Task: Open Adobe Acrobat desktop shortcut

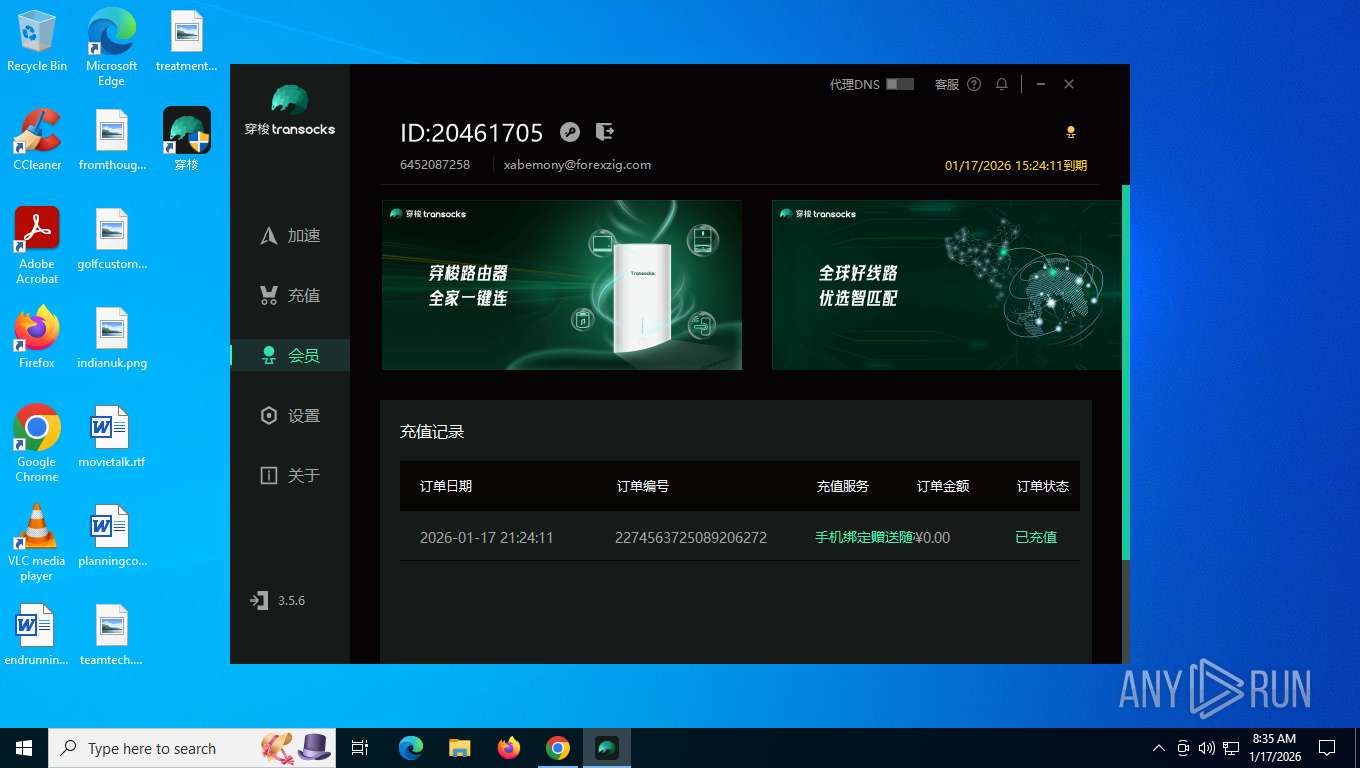Action: pos(37,246)
